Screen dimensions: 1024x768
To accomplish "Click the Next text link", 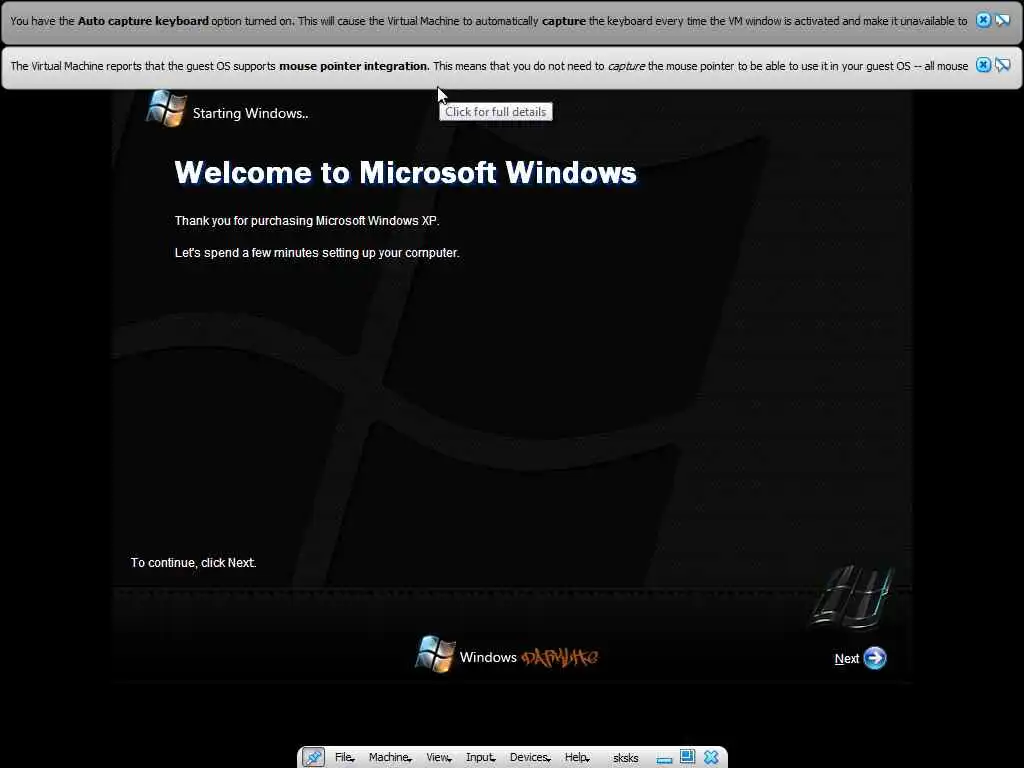I will click(846, 659).
